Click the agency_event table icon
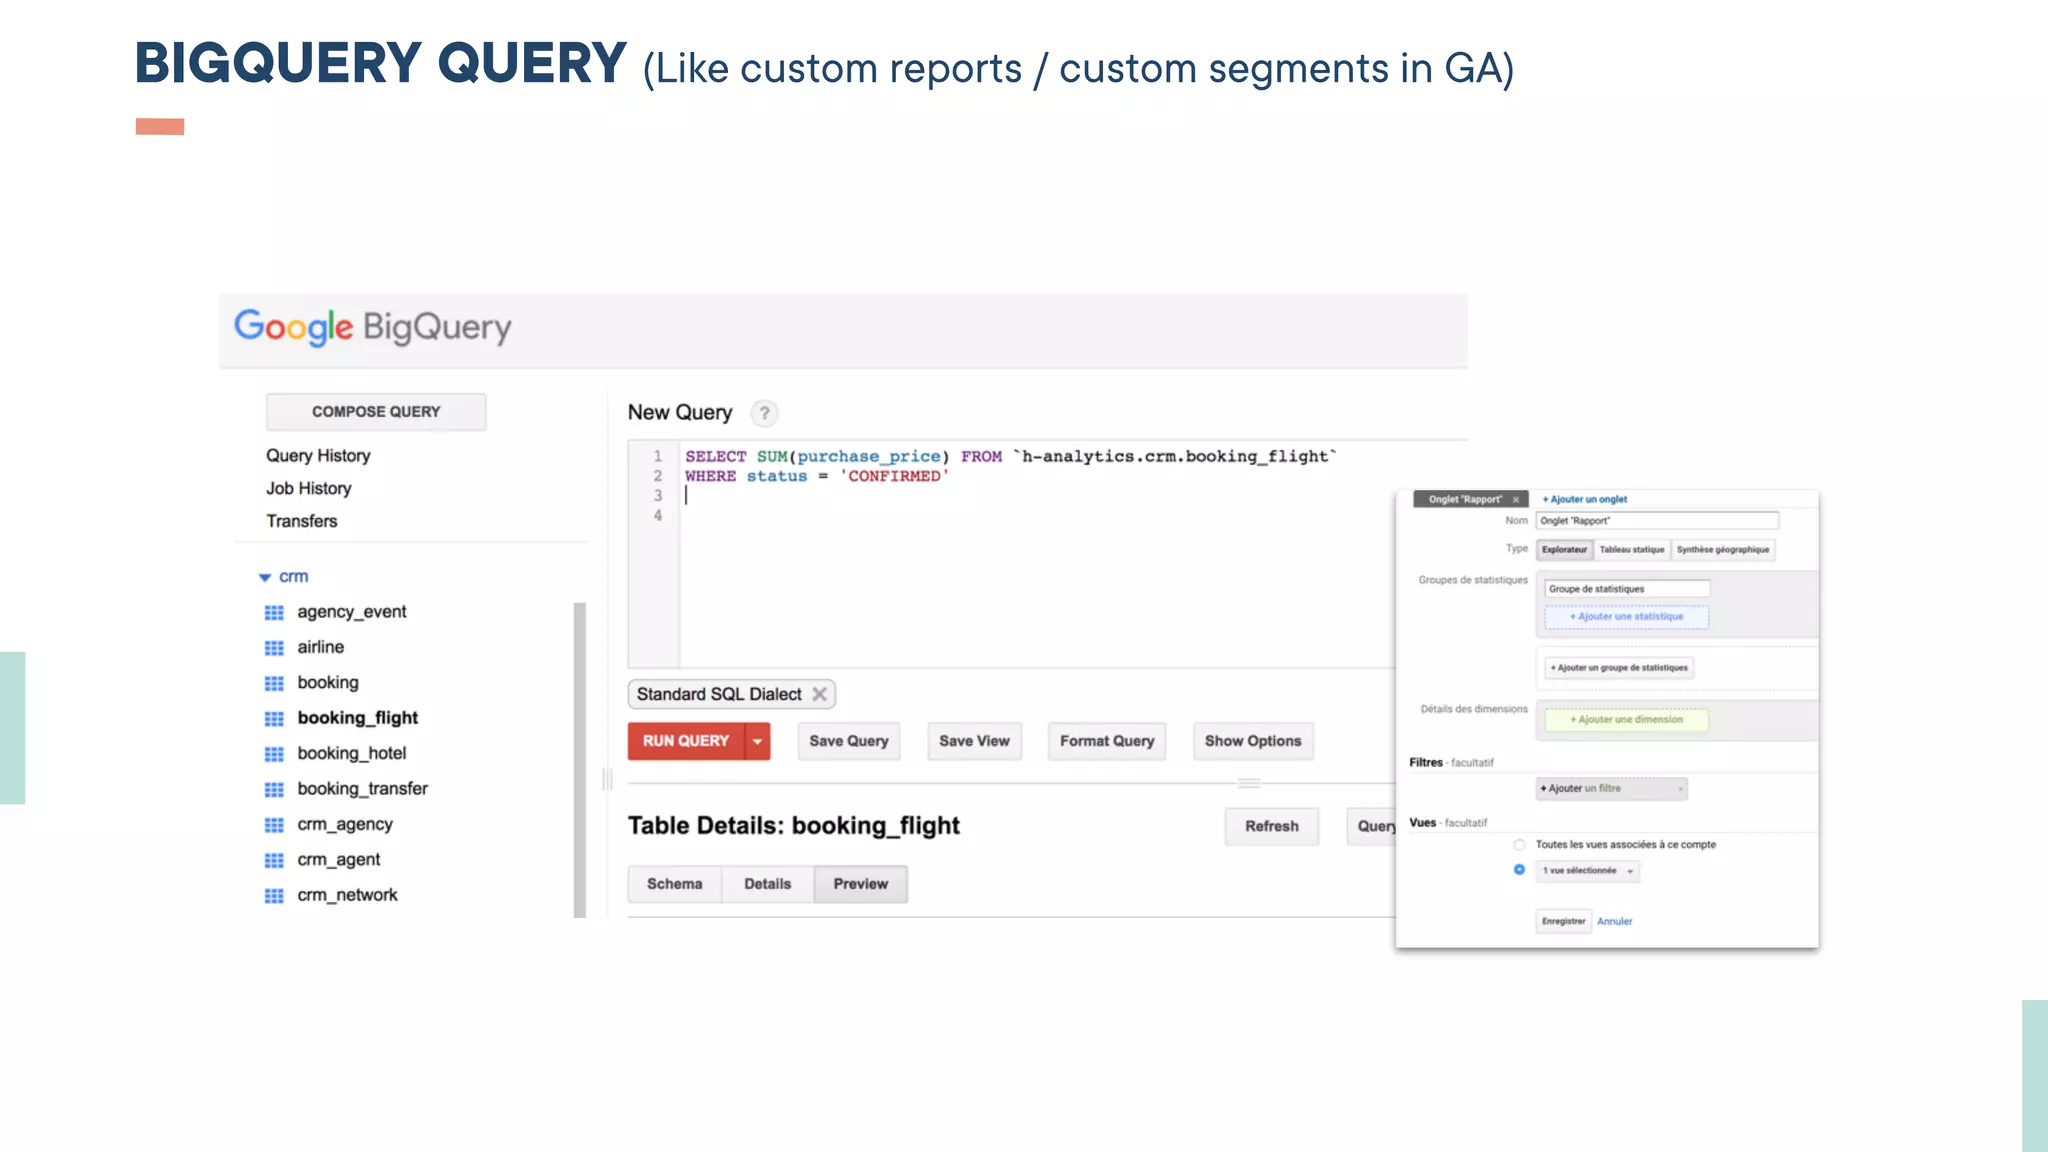Viewport: 2048px width, 1152px height. 274,613
